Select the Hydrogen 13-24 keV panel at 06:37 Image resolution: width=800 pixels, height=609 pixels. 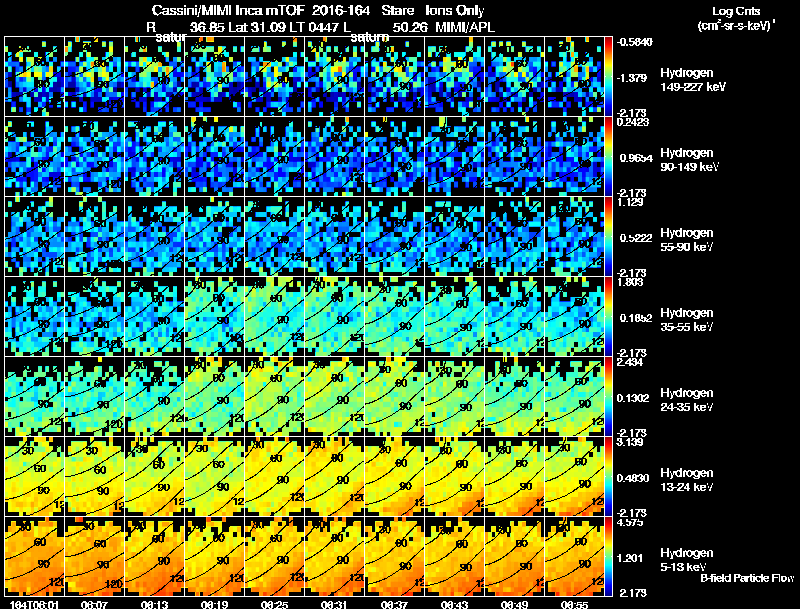tap(394, 476)
